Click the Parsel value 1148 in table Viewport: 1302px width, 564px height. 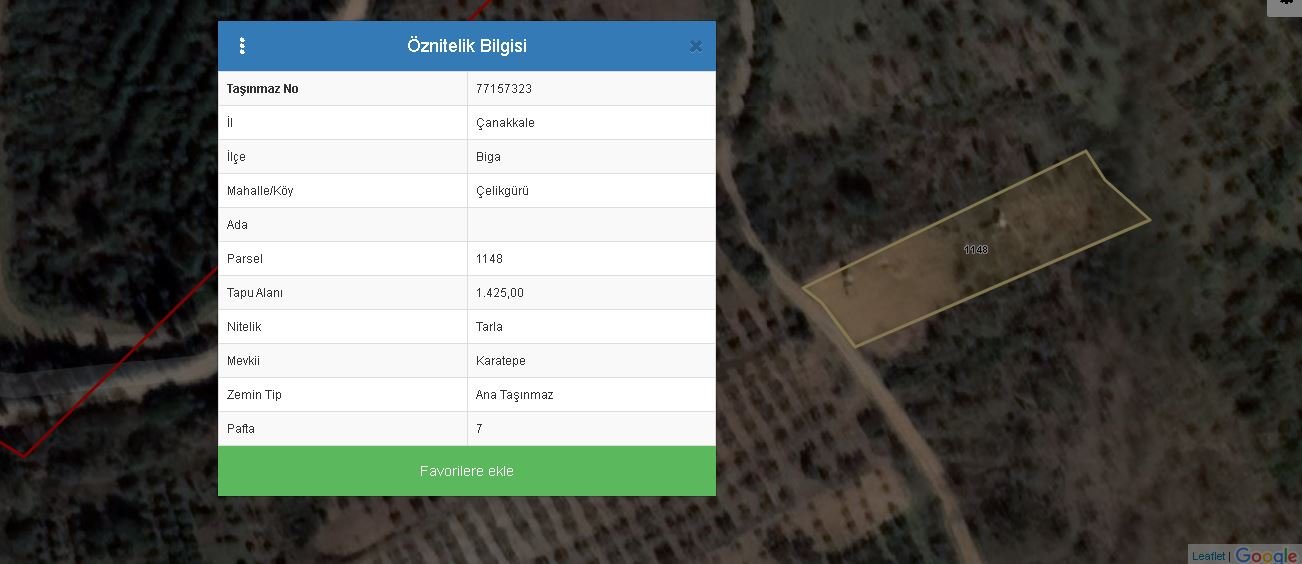click(x=490, y=259)
